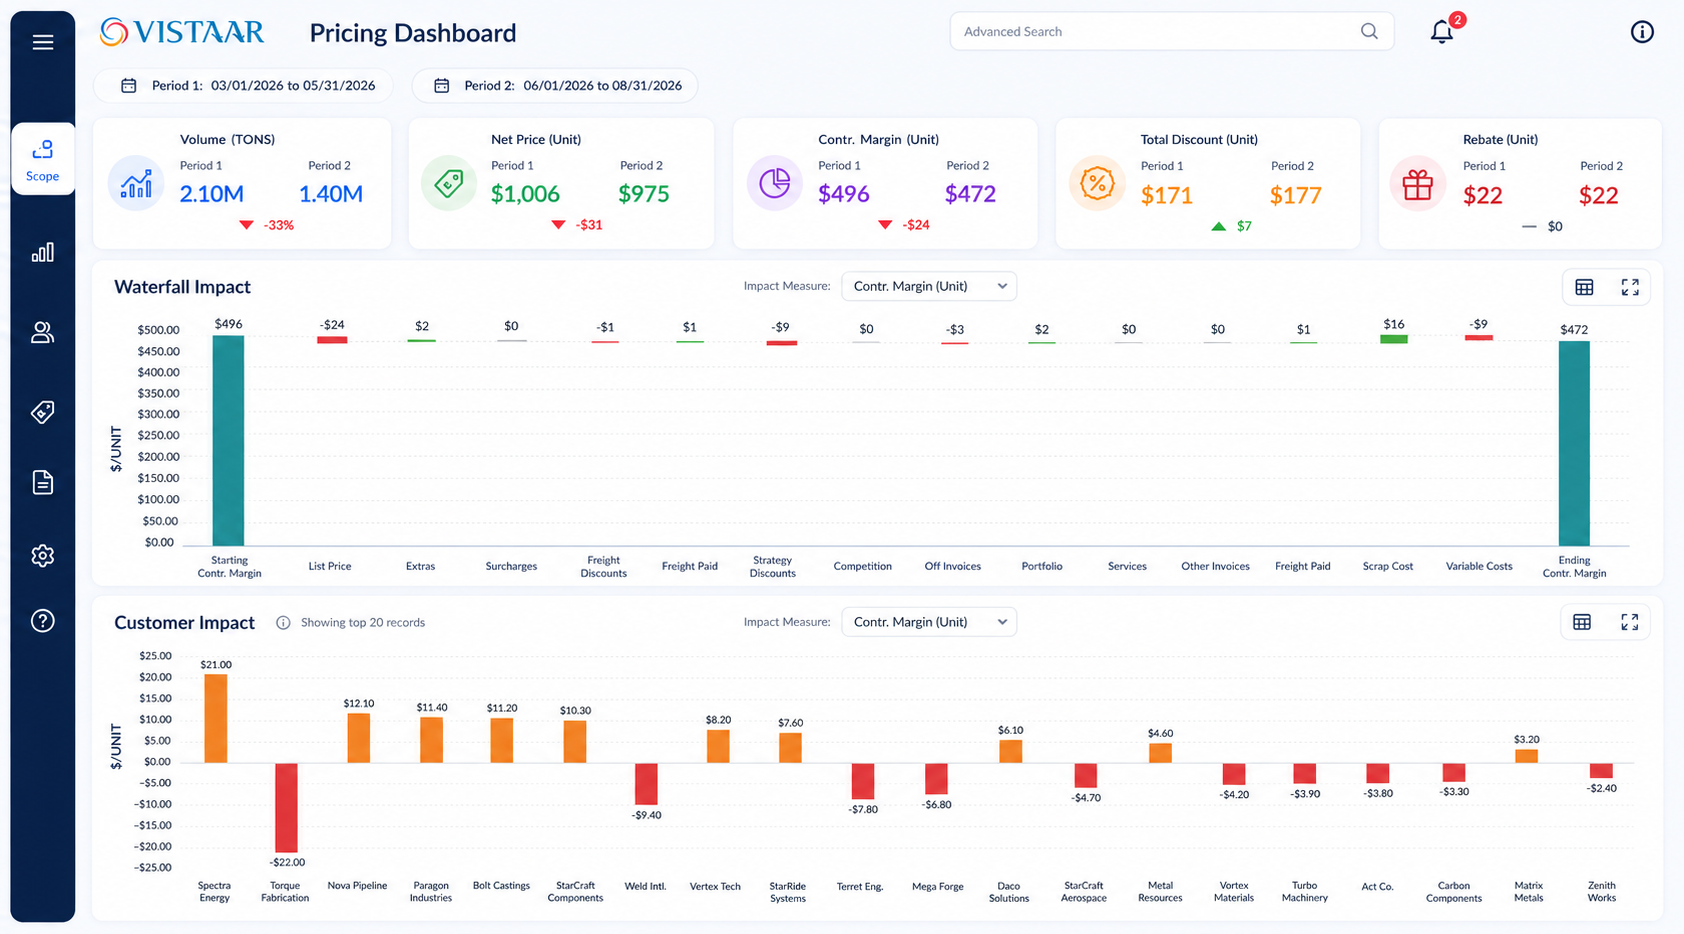This screenshot has width=1684, height=934.
Task: Click the Vertex Tech orange bar
Action: coord(718,746)
